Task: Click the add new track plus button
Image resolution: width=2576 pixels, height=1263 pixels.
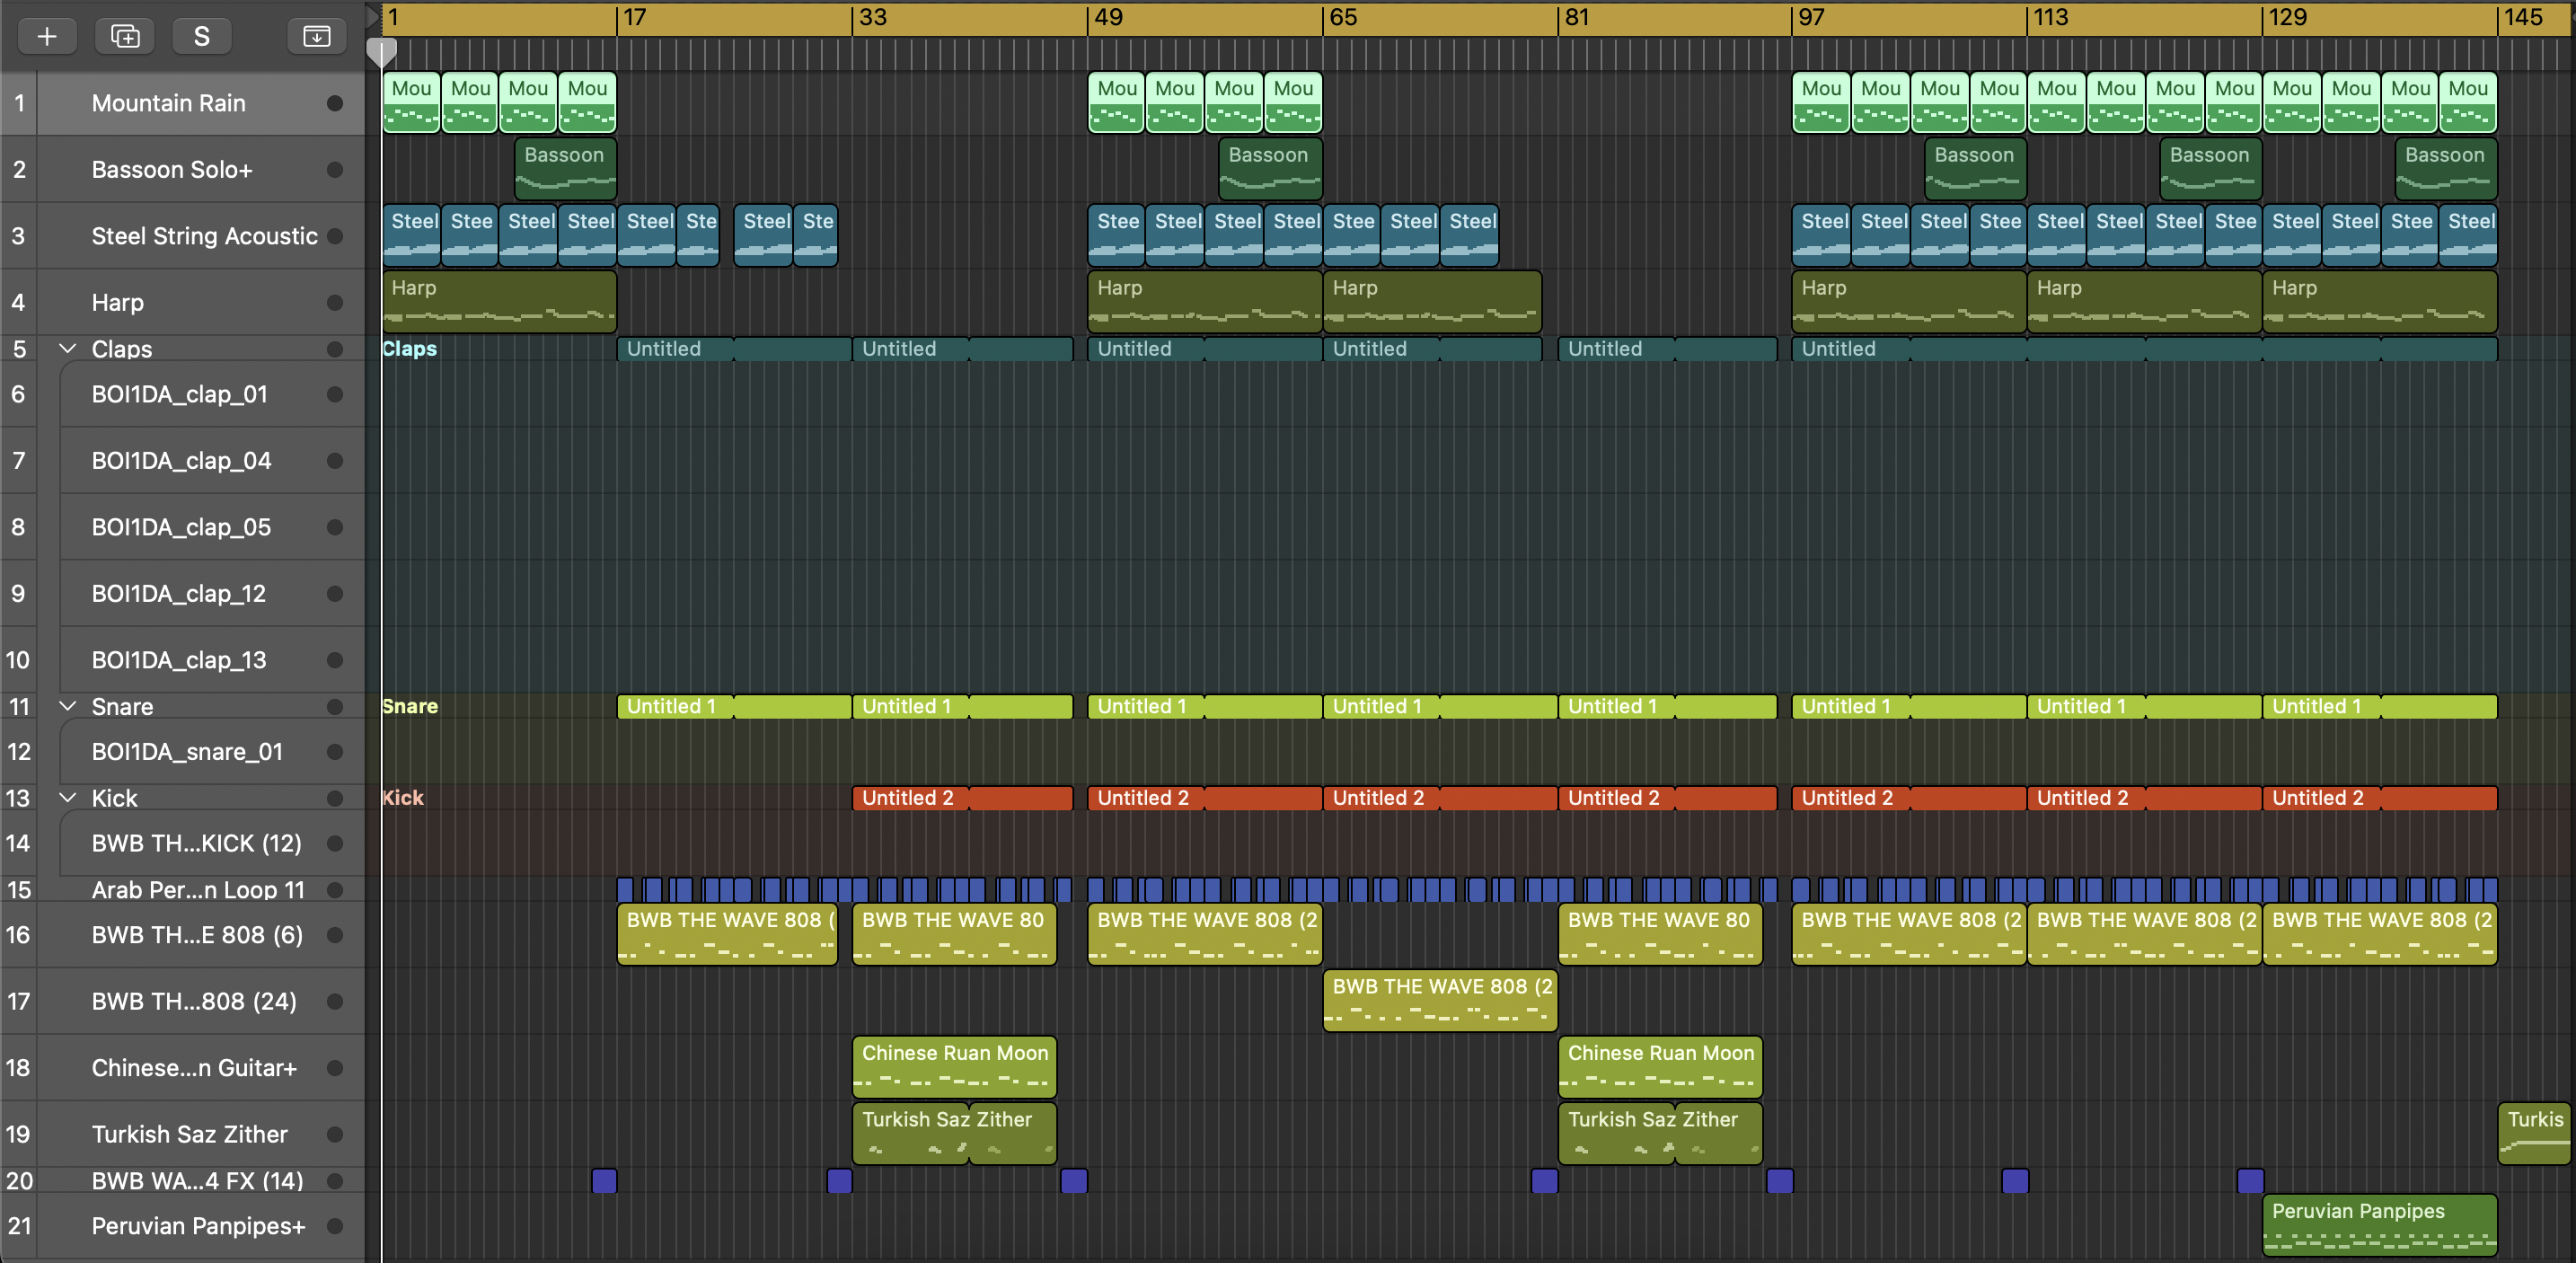Action: 47,37
